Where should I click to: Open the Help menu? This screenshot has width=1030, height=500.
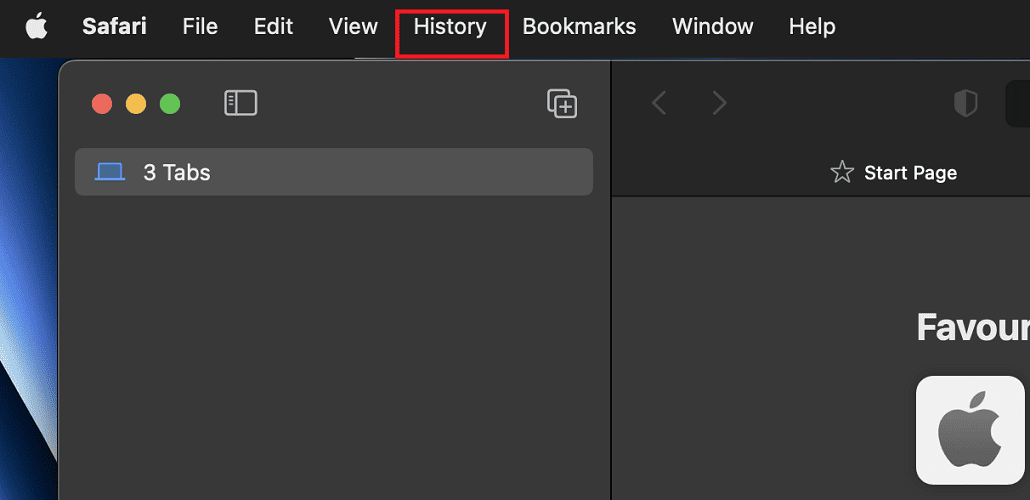[x=812, y=27]
